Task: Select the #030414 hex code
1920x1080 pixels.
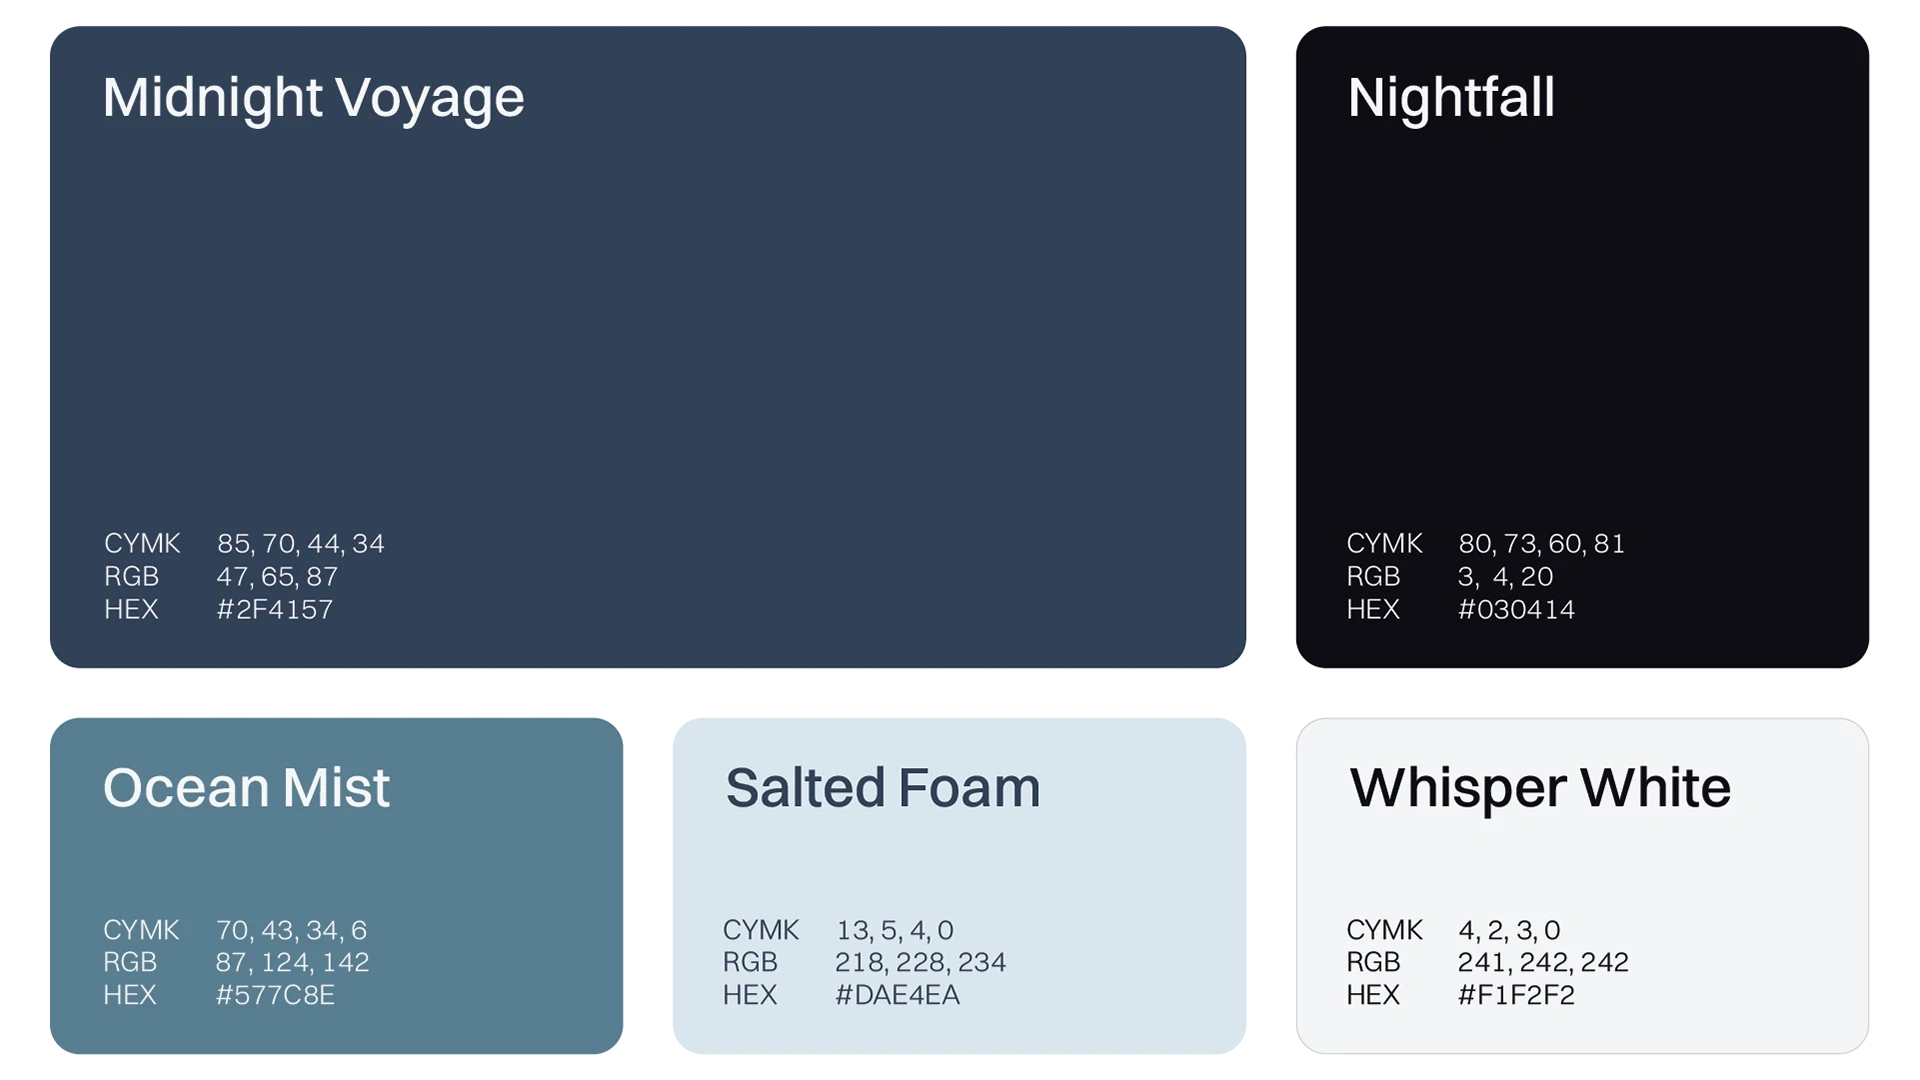Action: 1516,609
